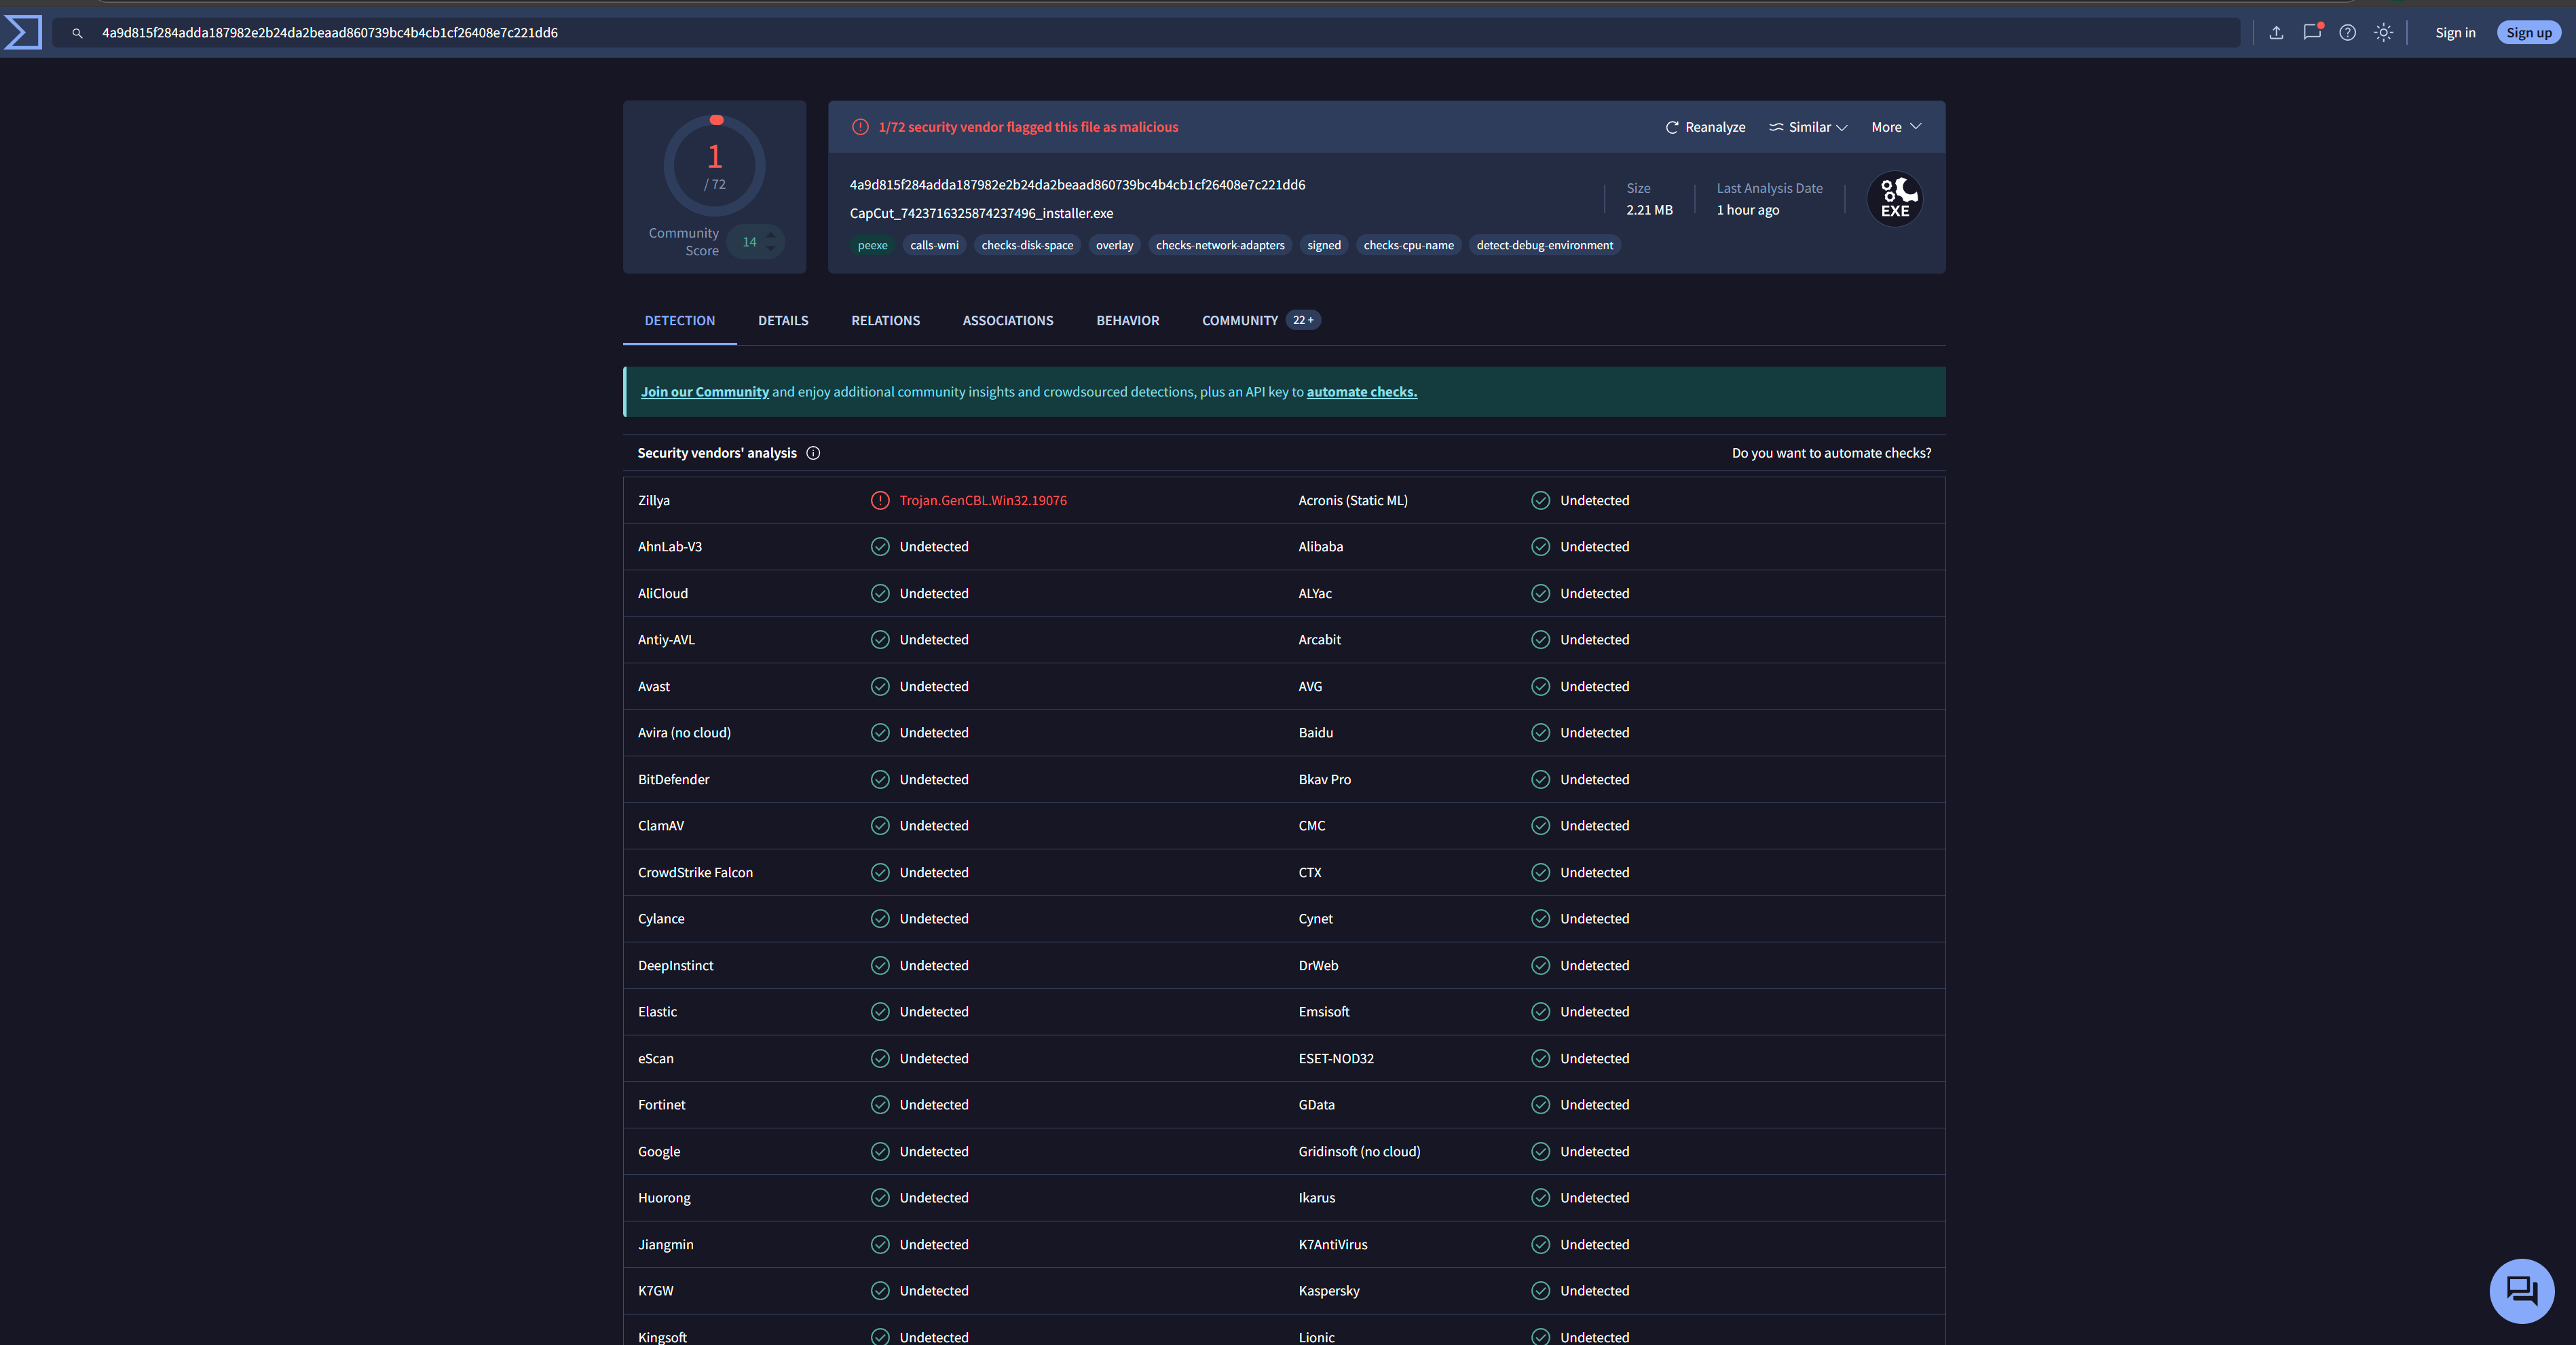Viewport: 2576px width, 1345px height.
Task: Open the Similar dropdown
Action: [x=1808, y=127]
